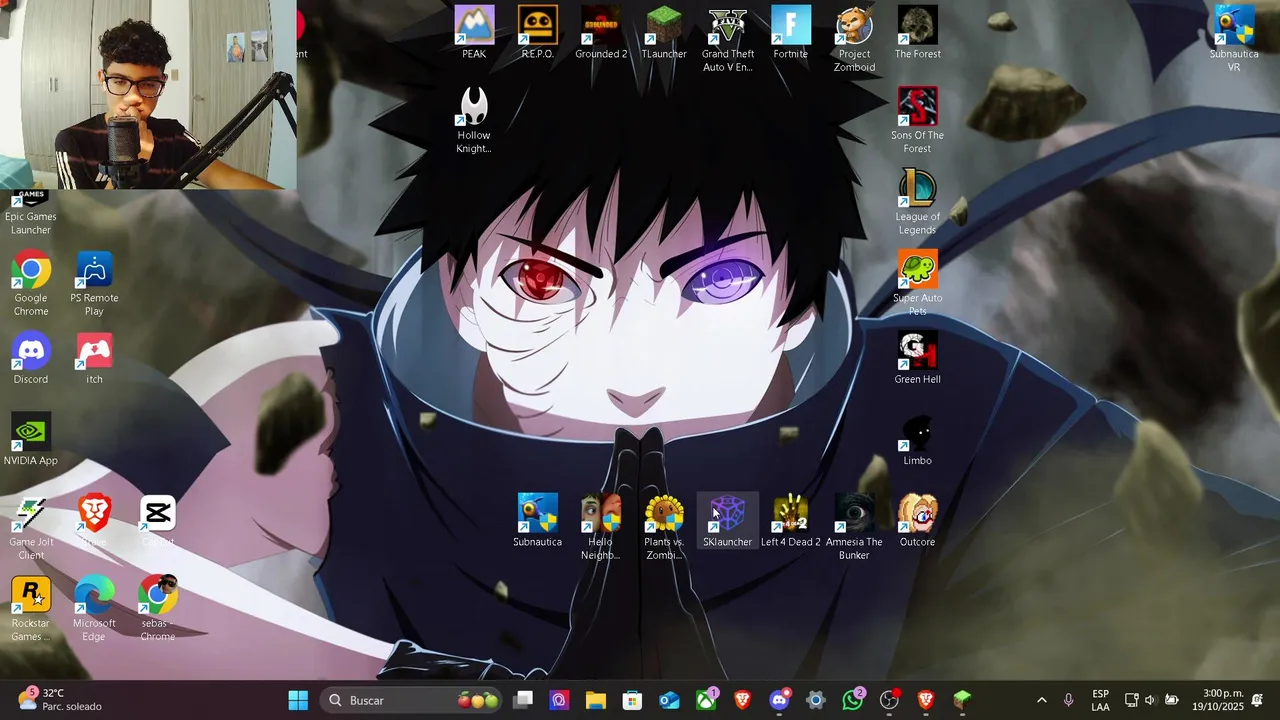The image size is (1280, 720).
Task: Expand the hidden system tray icons
Action: pyautogui.click(x=1041, y=700)
